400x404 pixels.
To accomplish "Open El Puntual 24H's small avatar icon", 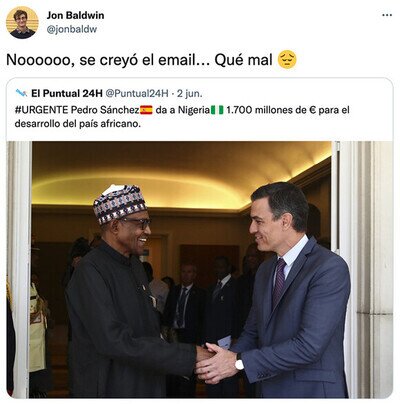I will pyautogui.click(x=21, y=93).
